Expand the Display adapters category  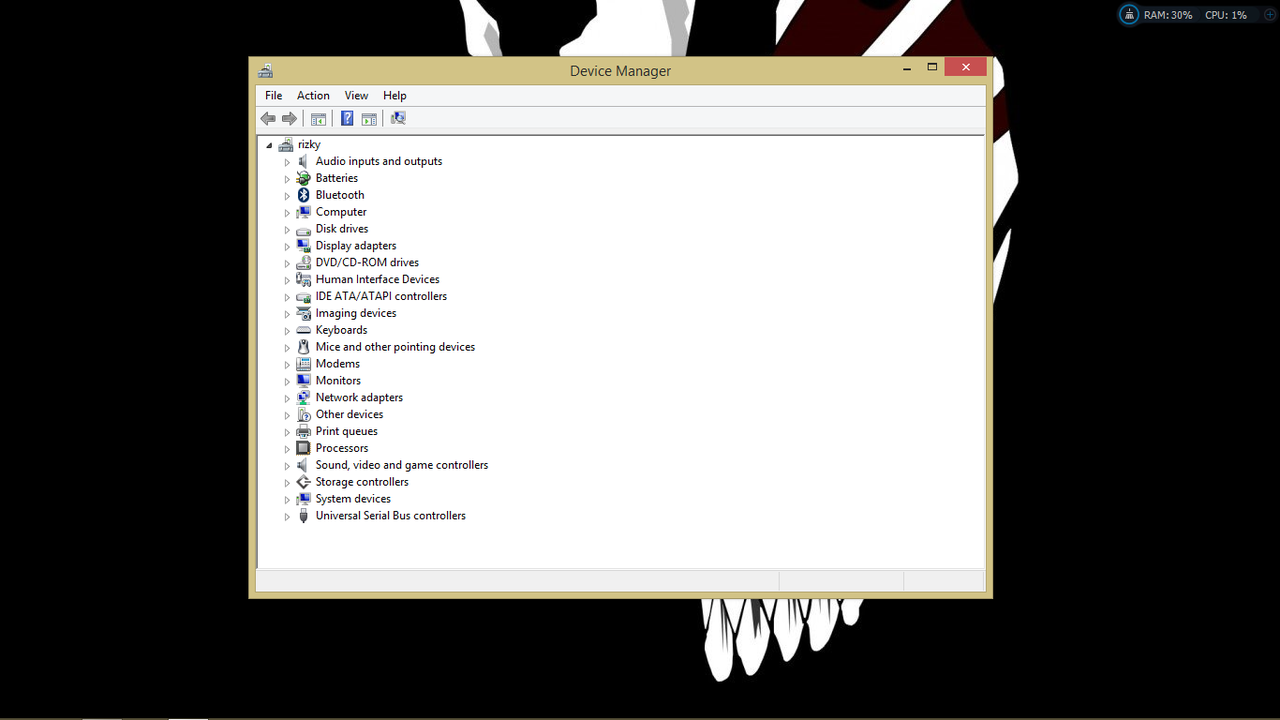coord(287,245)
